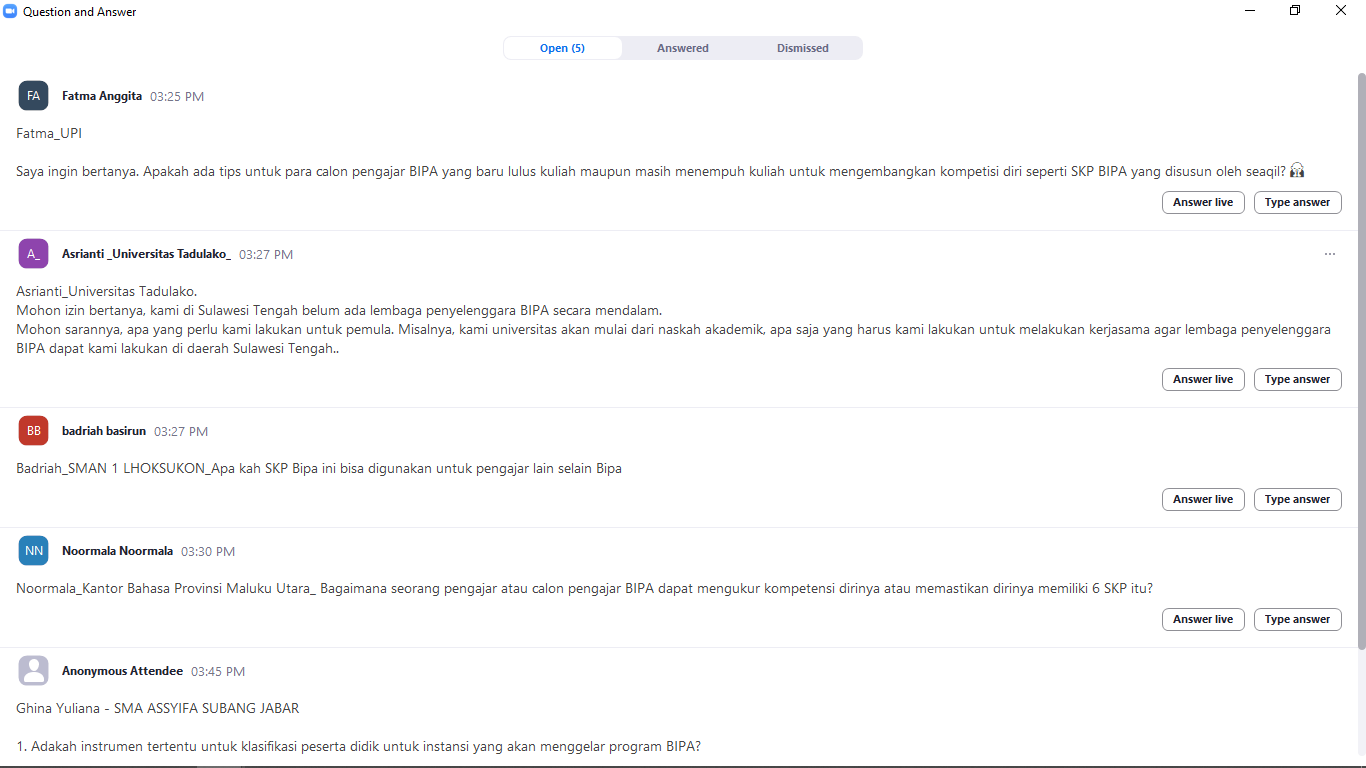Answer live for Fatma Anggita's question
The image size is (1366, 768).
pyautogui.click(x=1203, y=202)
